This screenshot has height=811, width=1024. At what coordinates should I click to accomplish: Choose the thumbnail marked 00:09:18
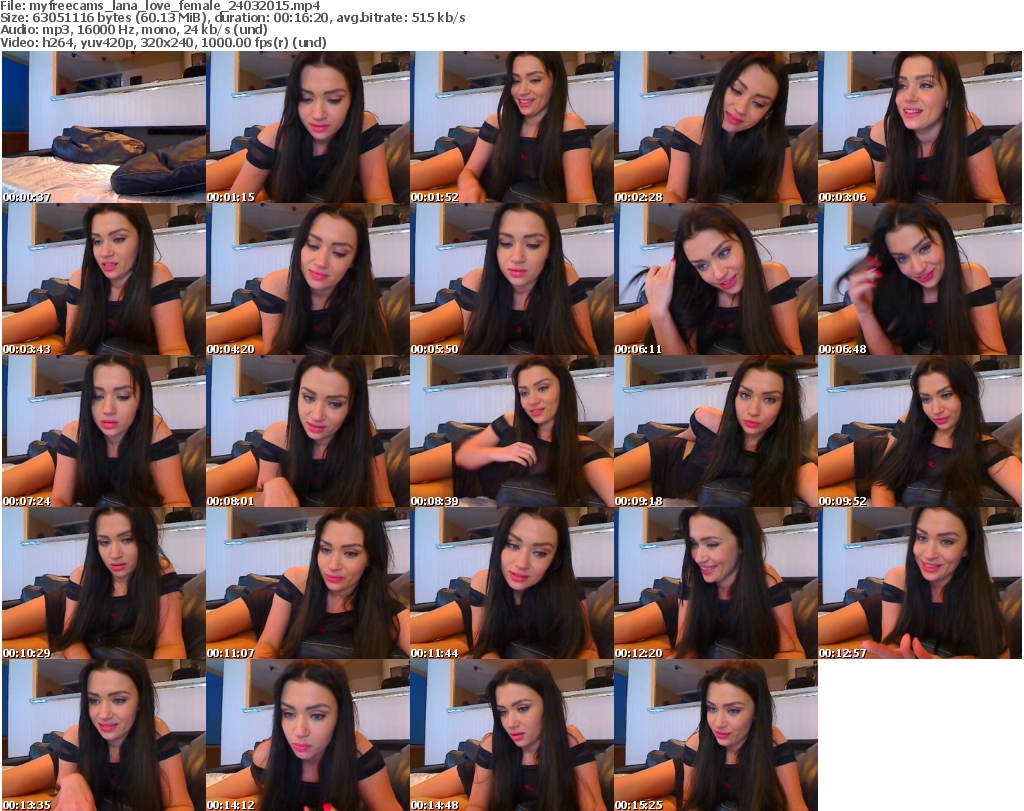[x=715, y=431]
